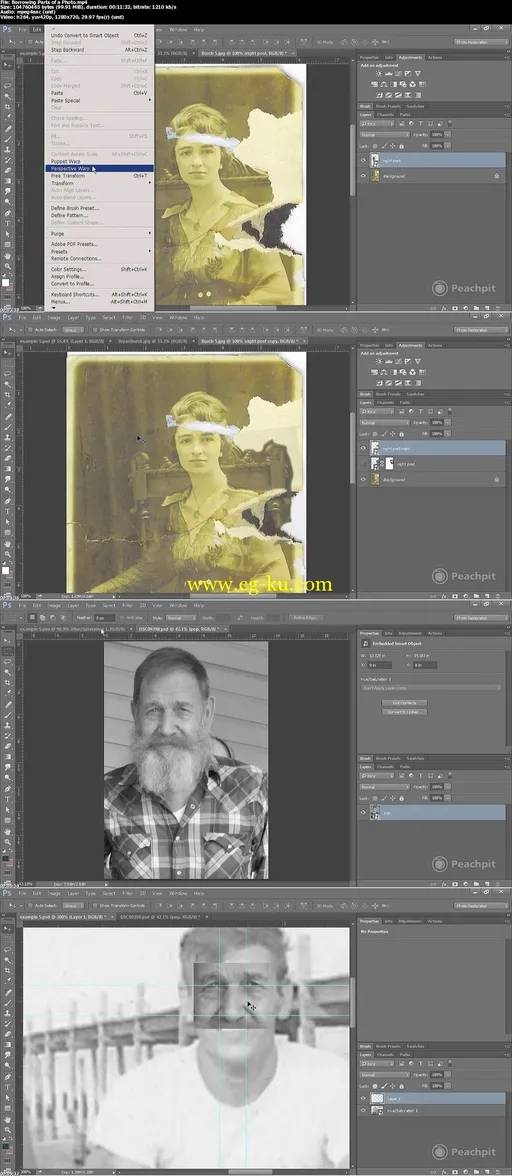Image resolution: width=512 pixels, height=1176 pixels.
Task: Click the Feather field in the bearded man frame
Action: [x=103, y=617]
